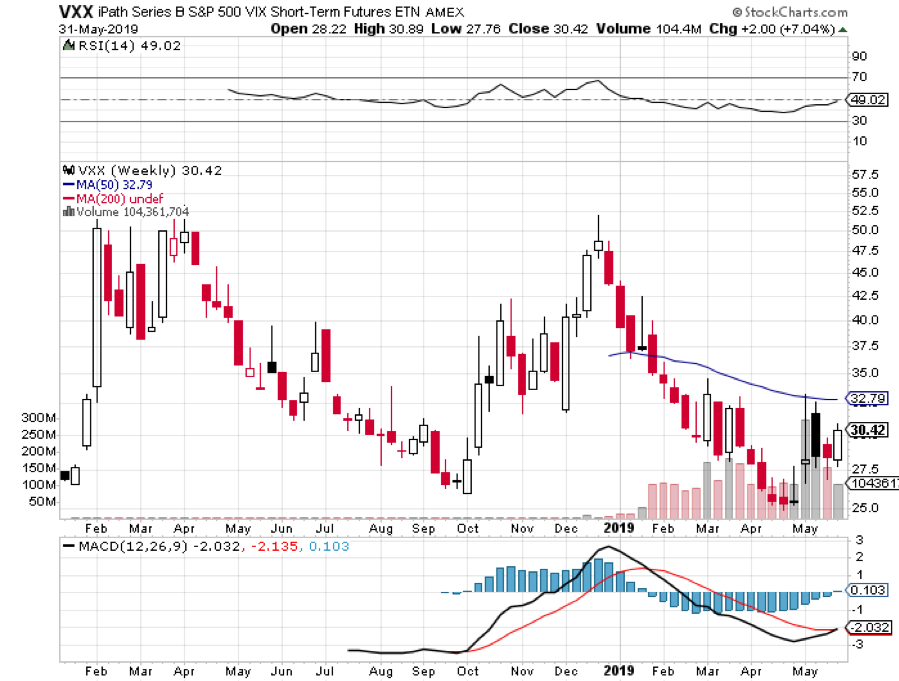Click the Open 28.22 value
Image resolution: width=899 pixels, height=681 pixels.
308,29
